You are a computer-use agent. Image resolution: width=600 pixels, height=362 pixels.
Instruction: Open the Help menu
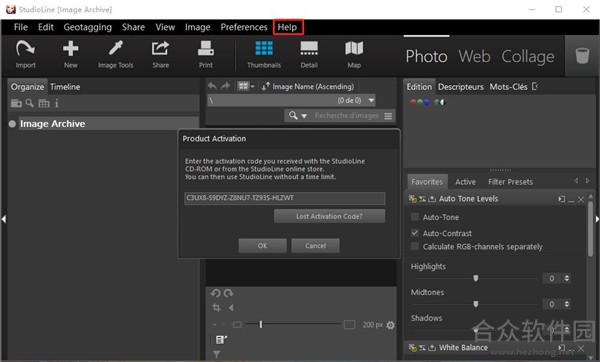[287, 27]
